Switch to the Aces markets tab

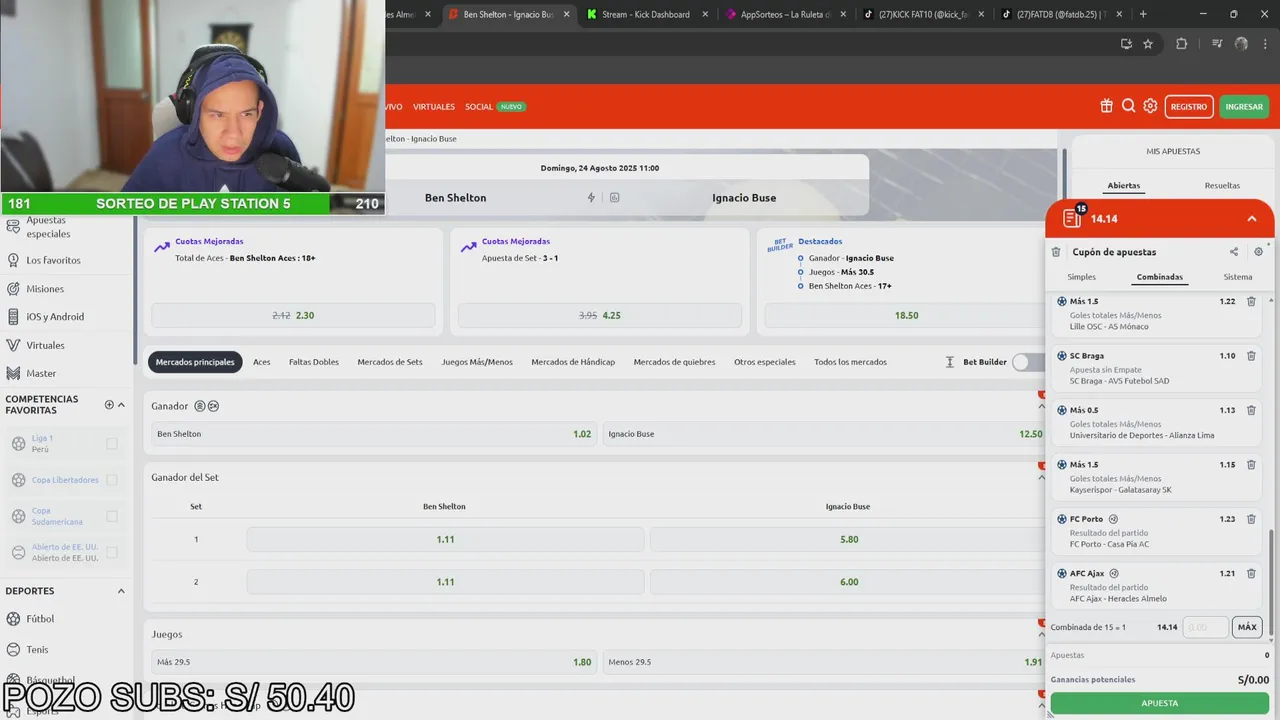[x=262, y=362]
